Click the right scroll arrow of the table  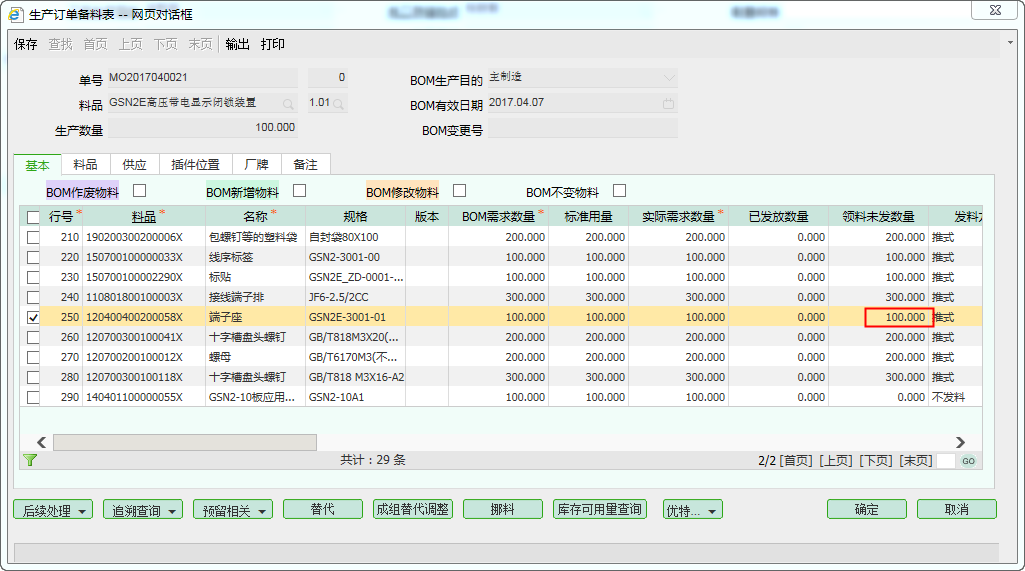[960, 442]
